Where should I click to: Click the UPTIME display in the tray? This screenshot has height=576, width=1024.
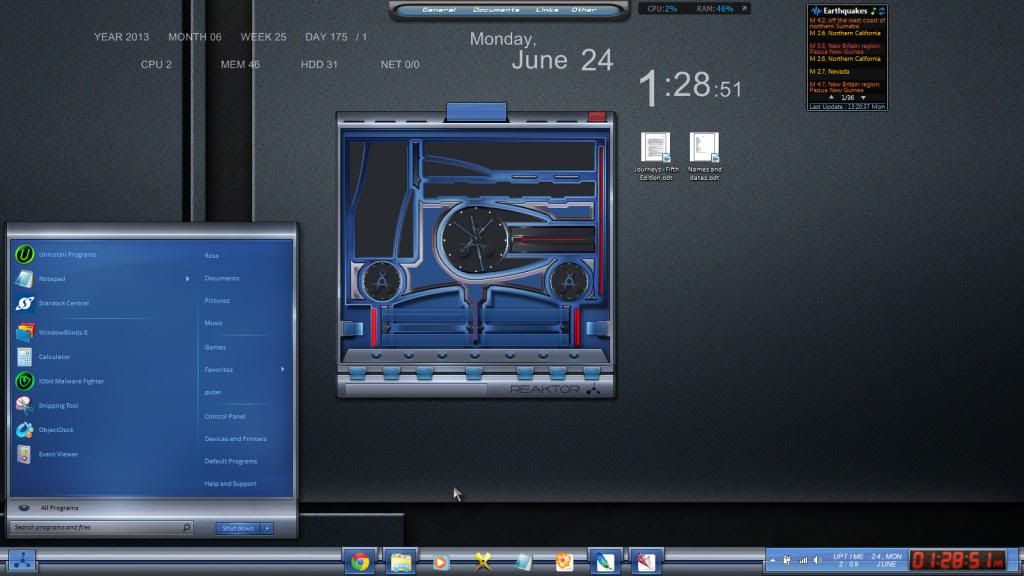click(x=848, y=560)
